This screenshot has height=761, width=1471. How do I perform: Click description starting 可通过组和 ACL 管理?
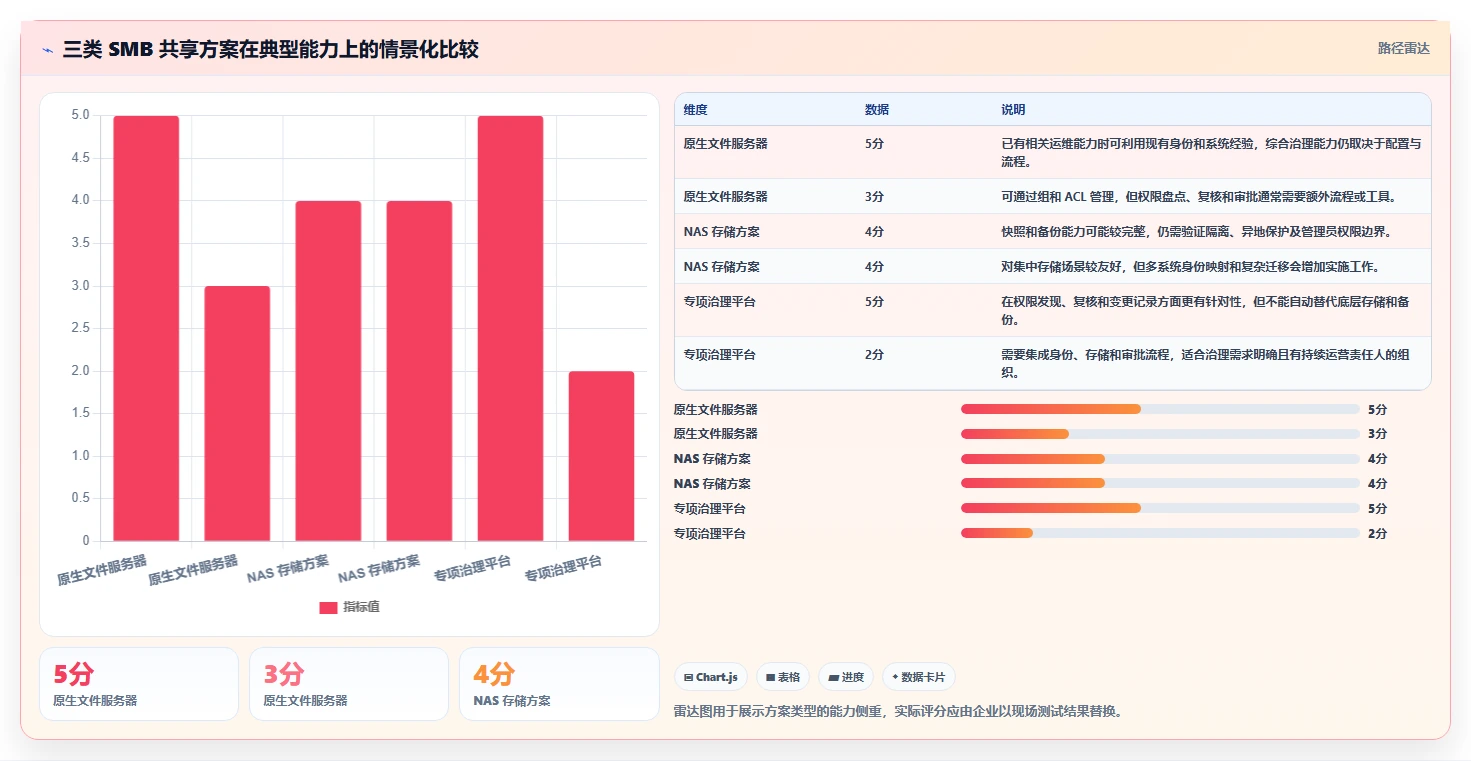click(x=1199, y=197)
